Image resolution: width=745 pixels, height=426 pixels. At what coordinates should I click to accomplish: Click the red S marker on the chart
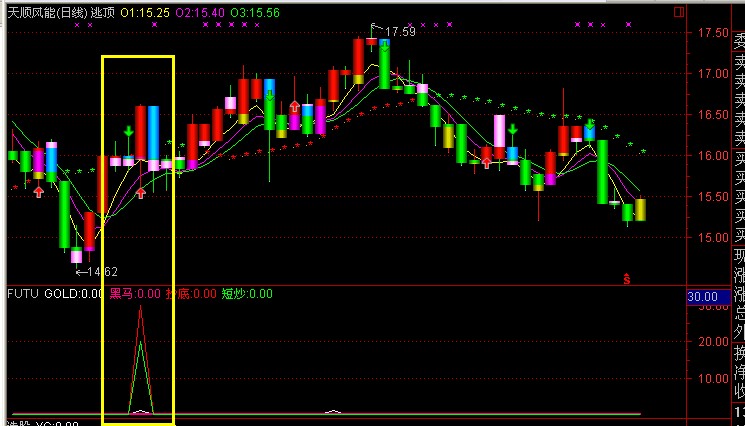(x=627, y=279)
